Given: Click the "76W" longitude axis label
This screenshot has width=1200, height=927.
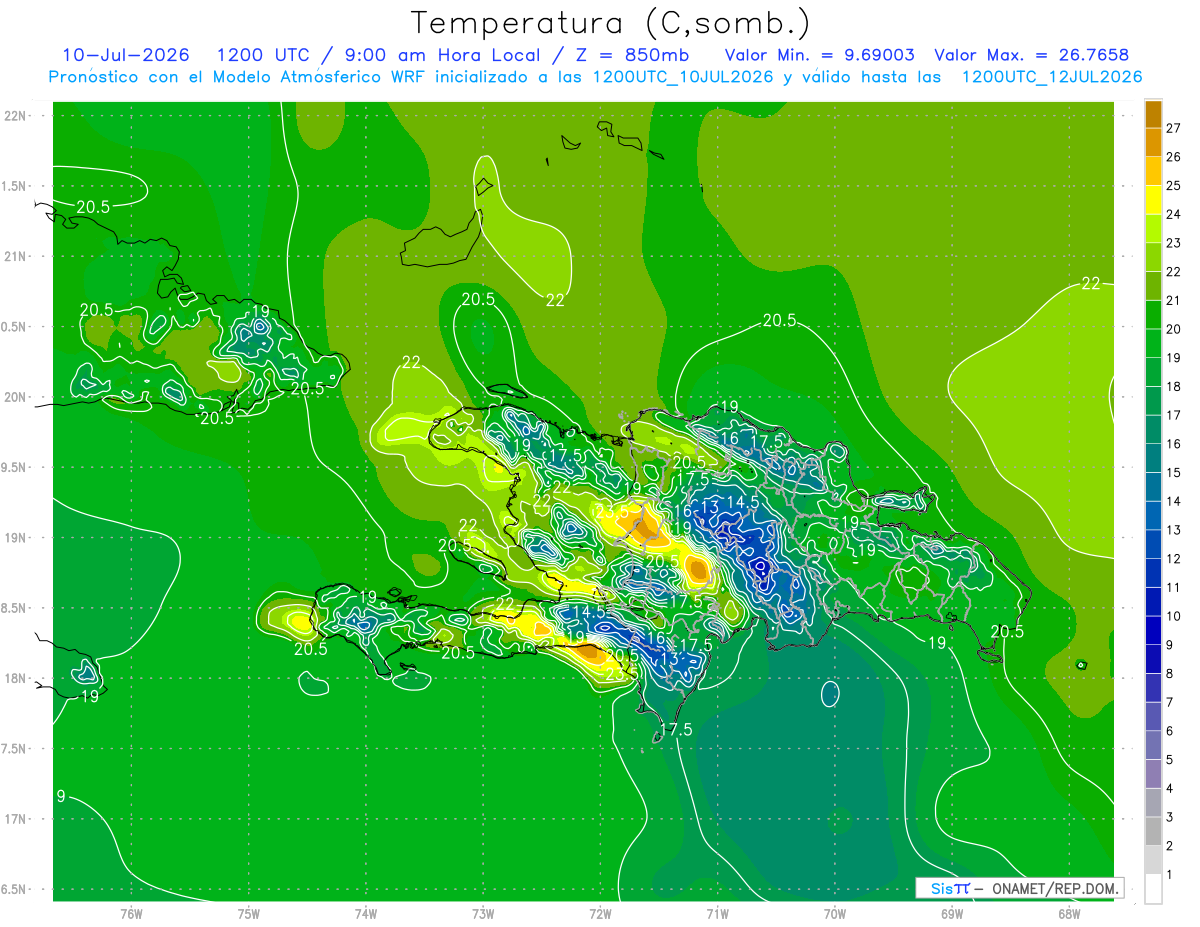Looking at the screenshot, I should 131,914.
